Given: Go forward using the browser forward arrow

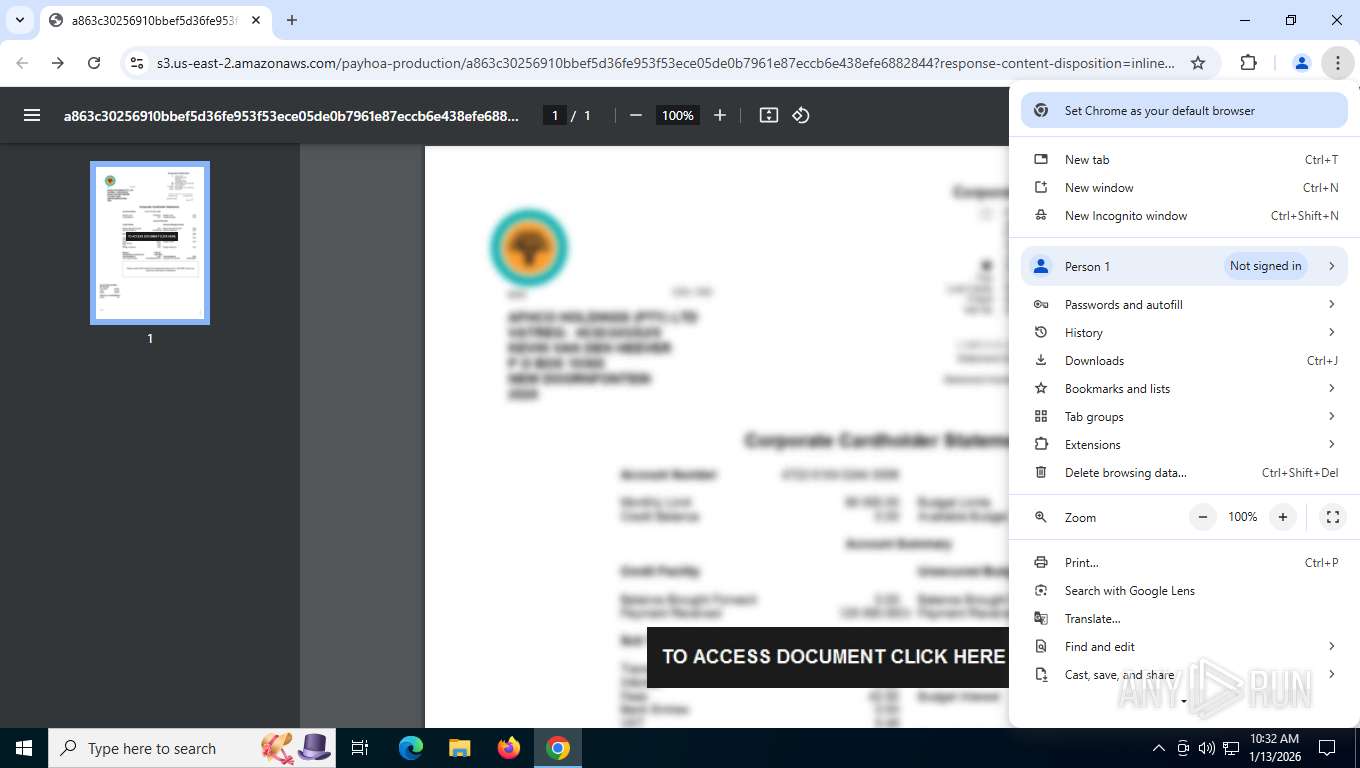Looking at the screenshot, I should tap(58, 63).
